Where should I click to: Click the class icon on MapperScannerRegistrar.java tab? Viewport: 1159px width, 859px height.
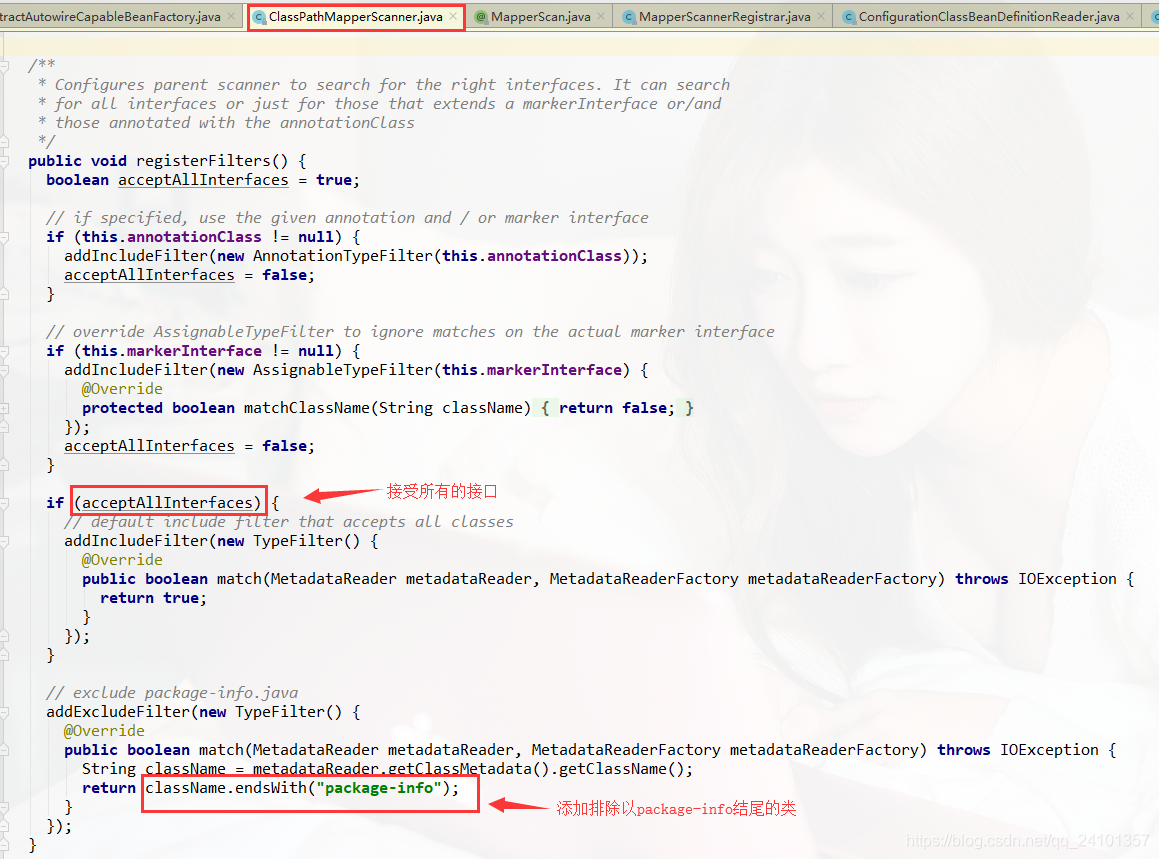click(x=628, y=16)
